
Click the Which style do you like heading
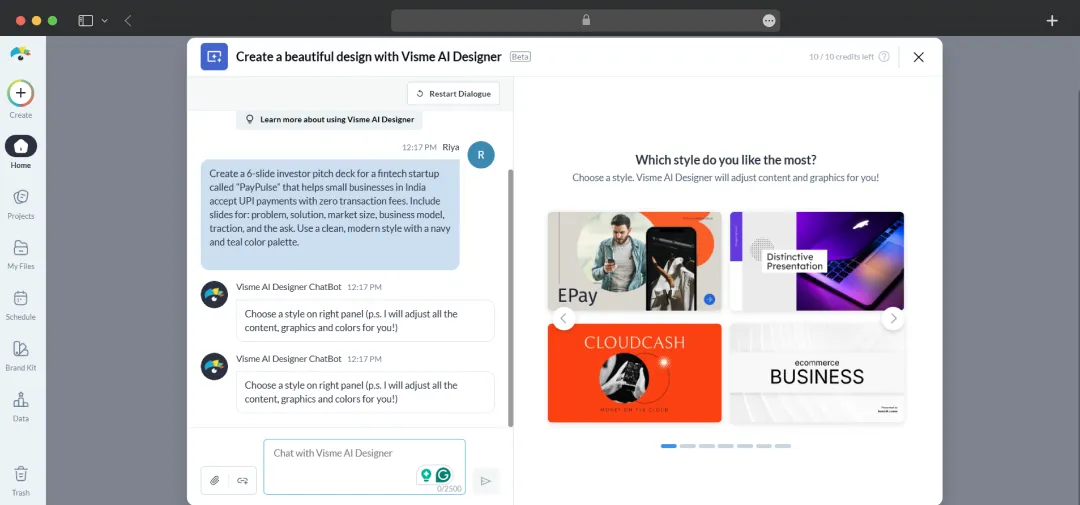coord(725,160)
